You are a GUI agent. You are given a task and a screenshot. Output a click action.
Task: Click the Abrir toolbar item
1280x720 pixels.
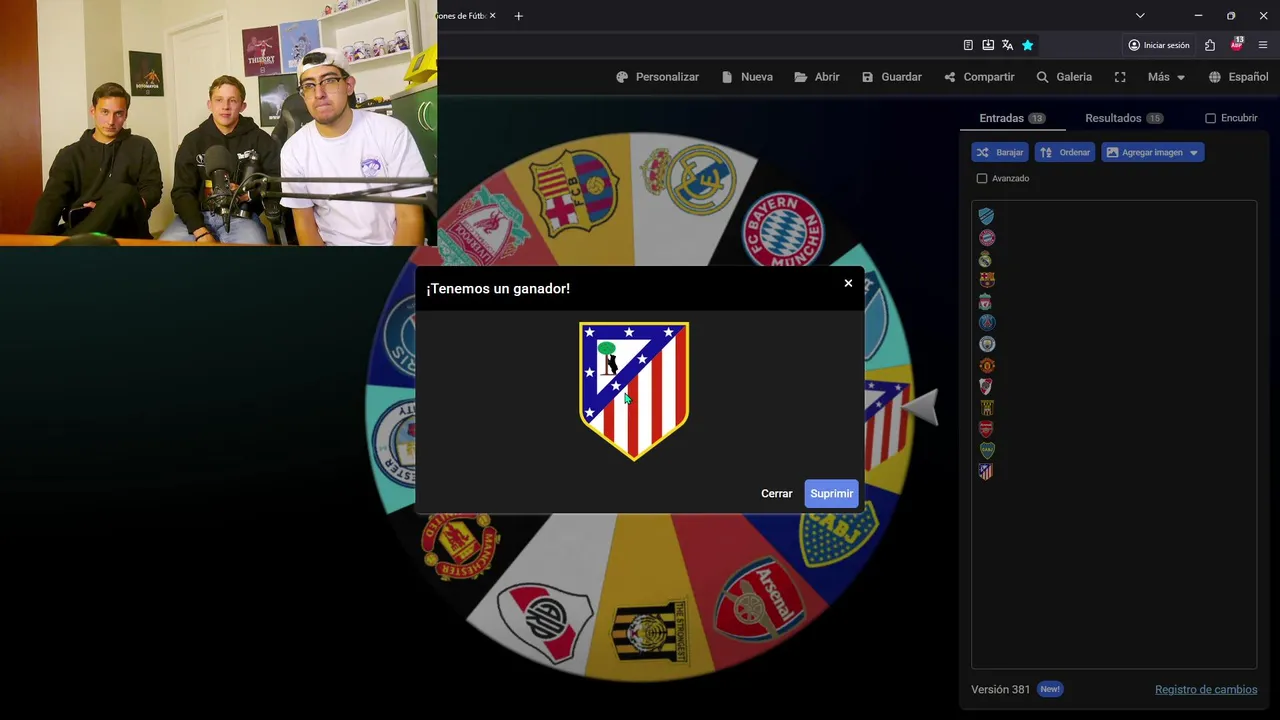point(817,77)
